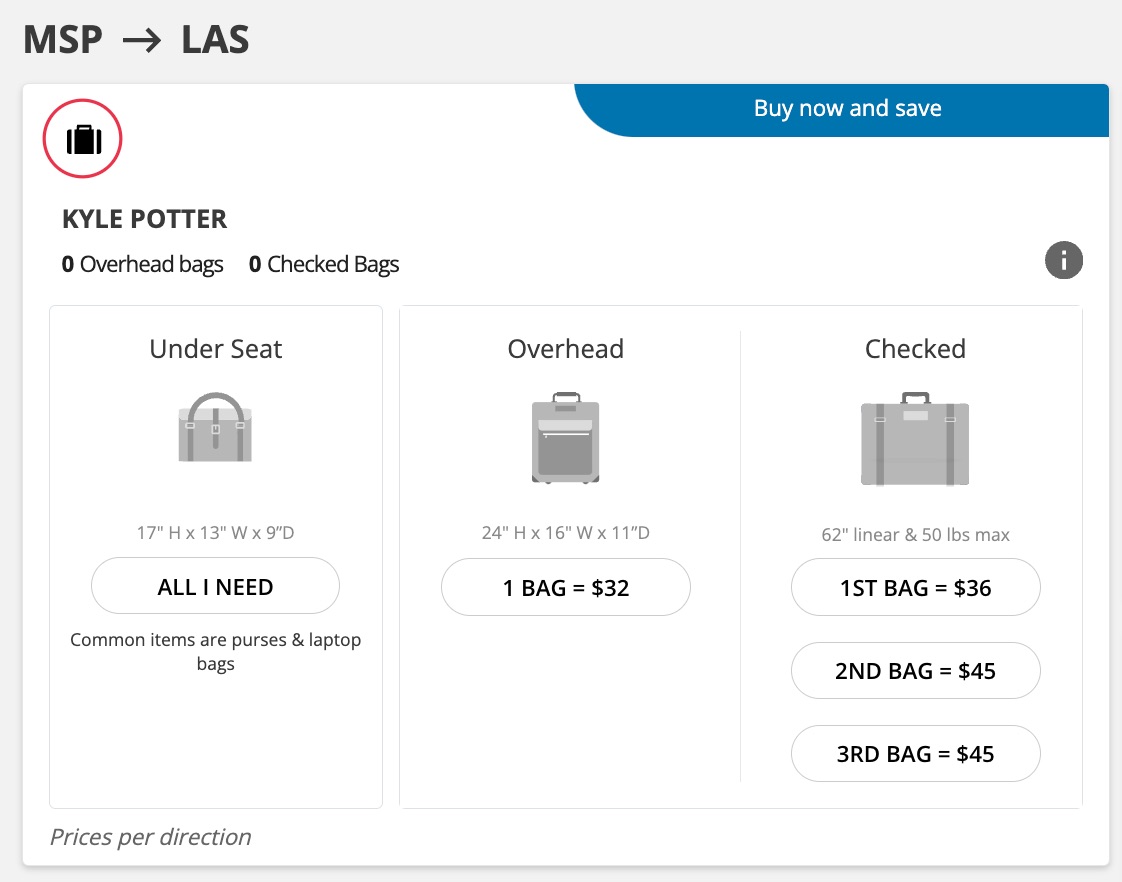Select the red circle around the bag icon

click(82, 139)
